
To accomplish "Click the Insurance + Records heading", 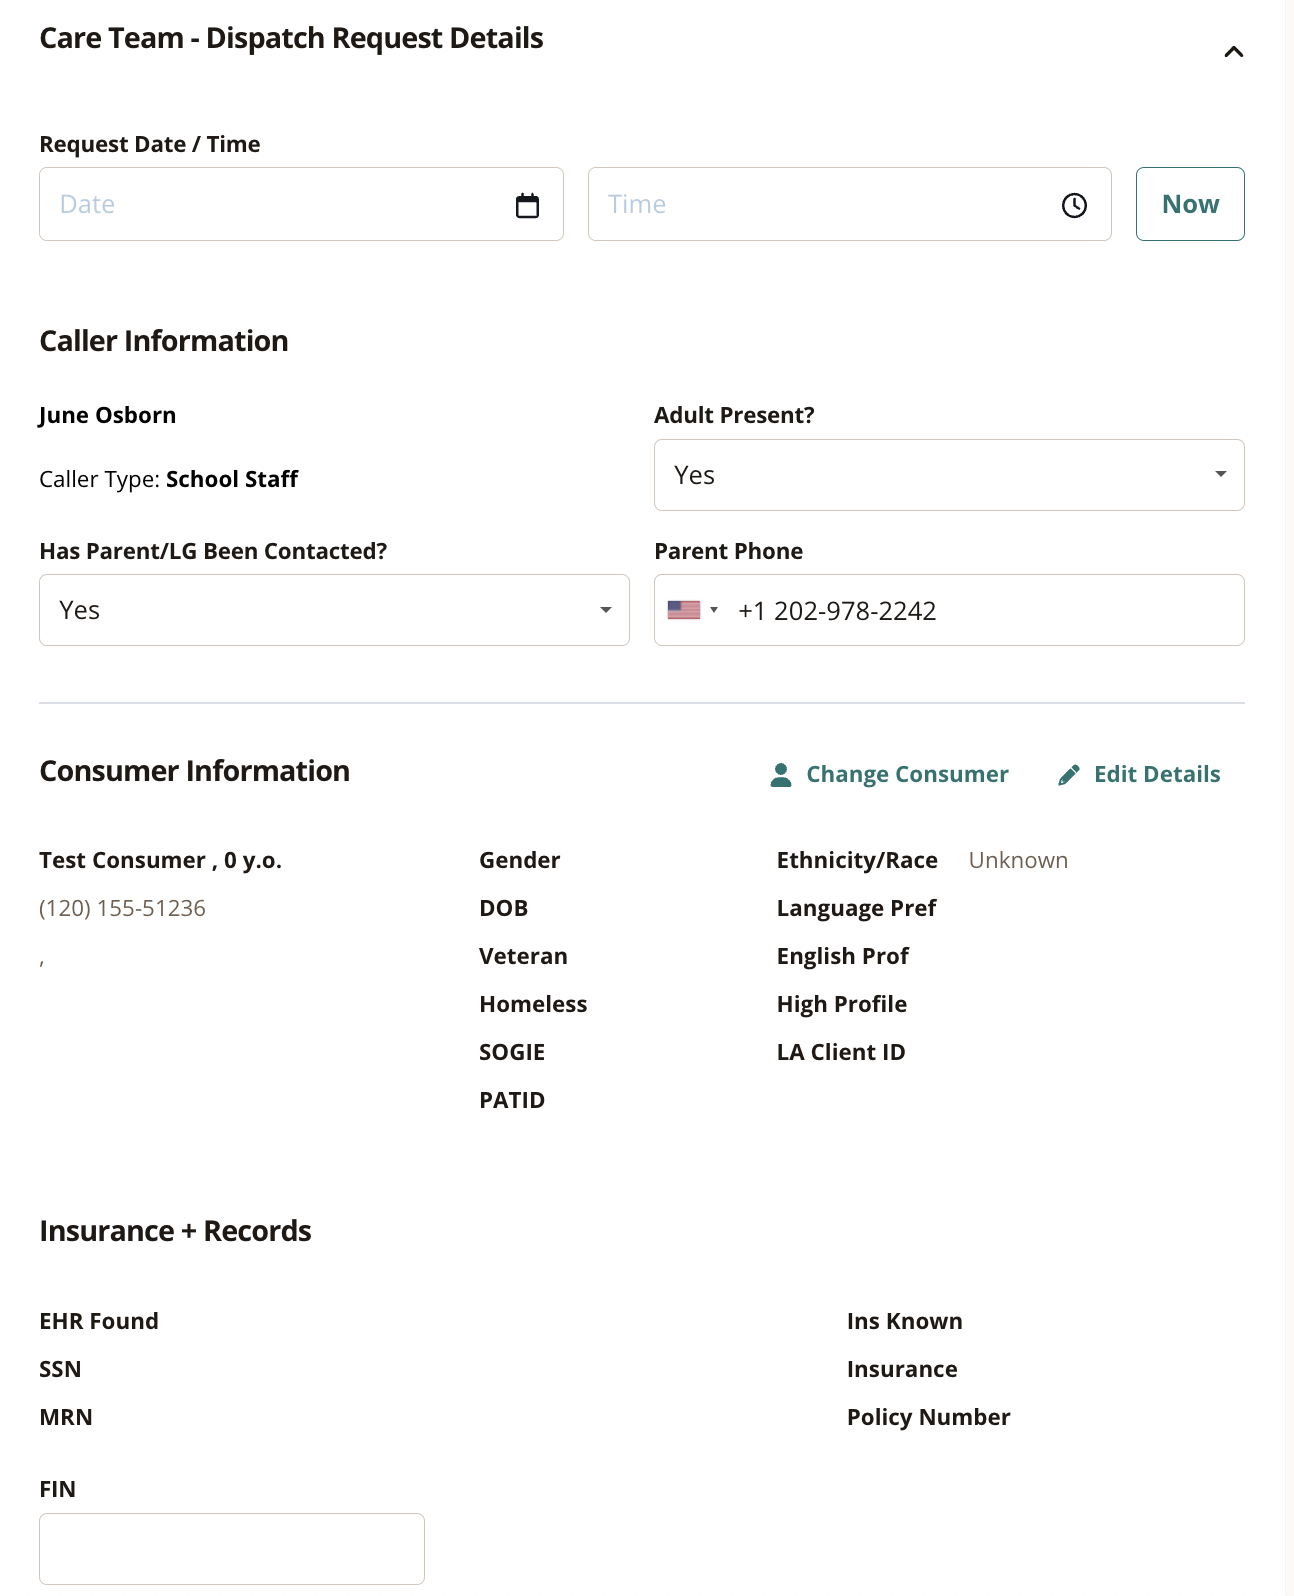I will 175,1231.
